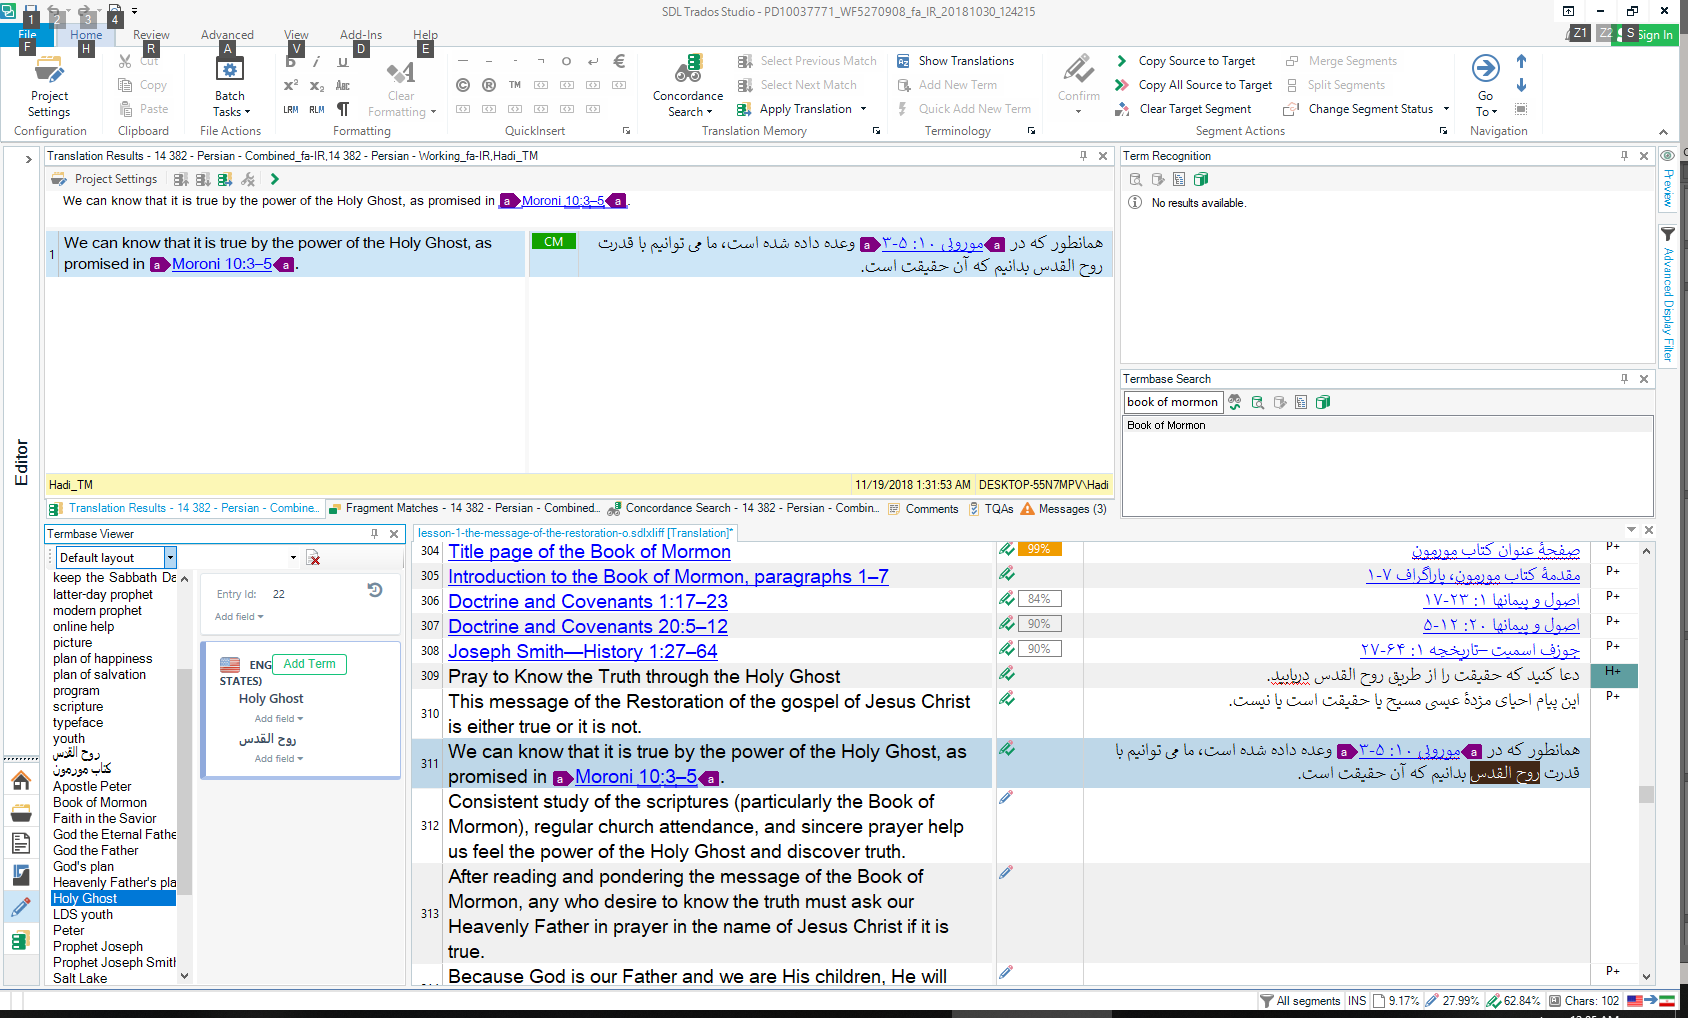Toggle the show formatting paragraph mark
Viewport: 1688px width, 1018px height.
click(x=343, y=109)
